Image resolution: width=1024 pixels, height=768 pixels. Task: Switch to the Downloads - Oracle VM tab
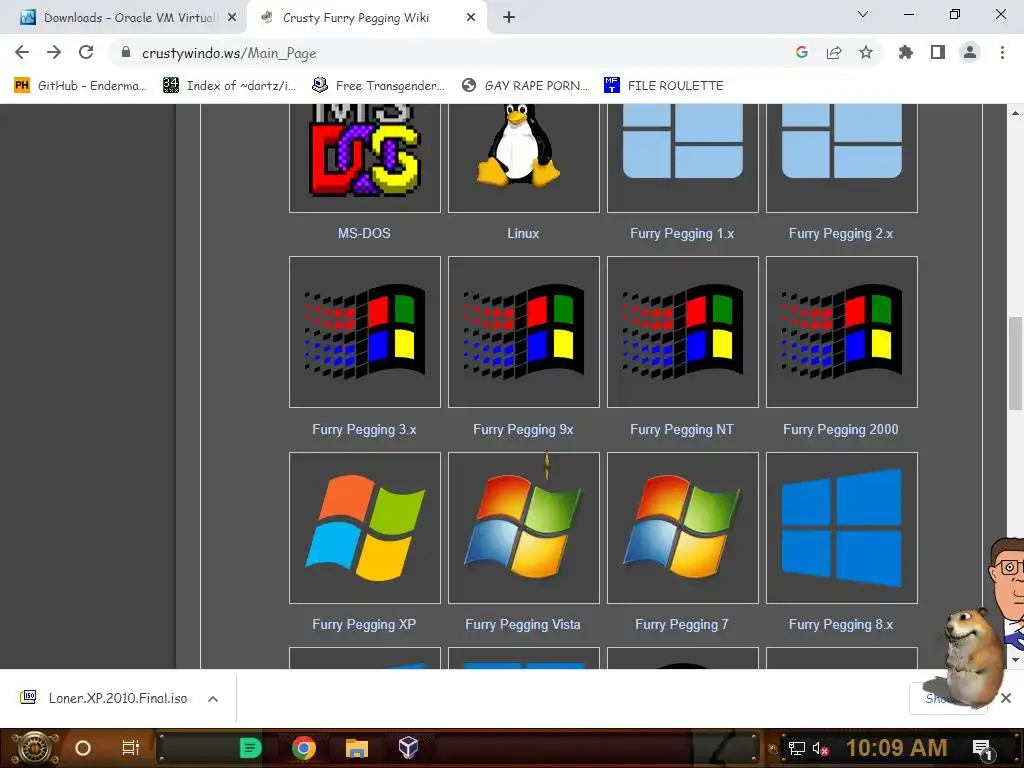123,18
